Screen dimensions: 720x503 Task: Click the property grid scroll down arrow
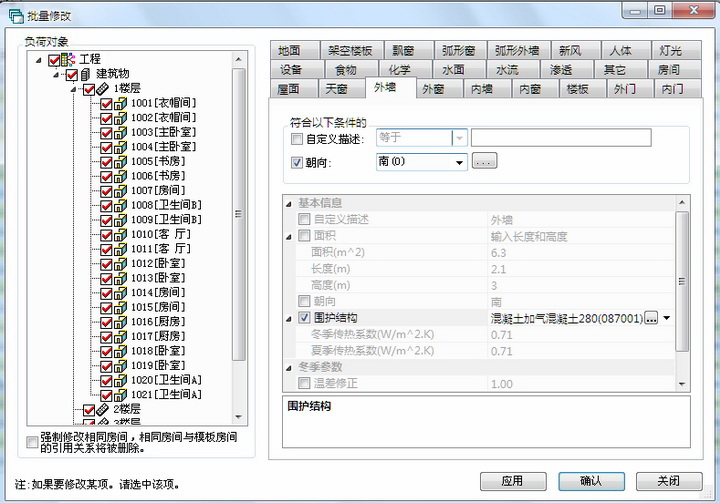tap(682, 384)
